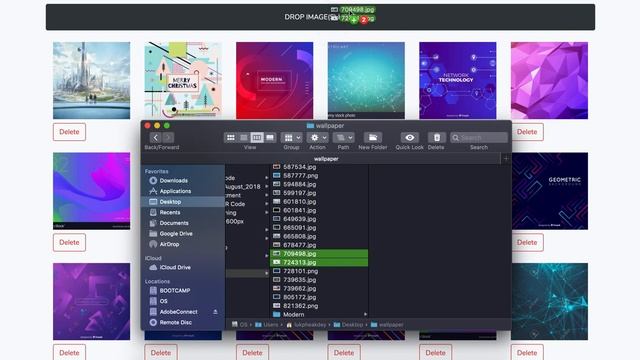Select file 594884.jpg

point(319,184)
